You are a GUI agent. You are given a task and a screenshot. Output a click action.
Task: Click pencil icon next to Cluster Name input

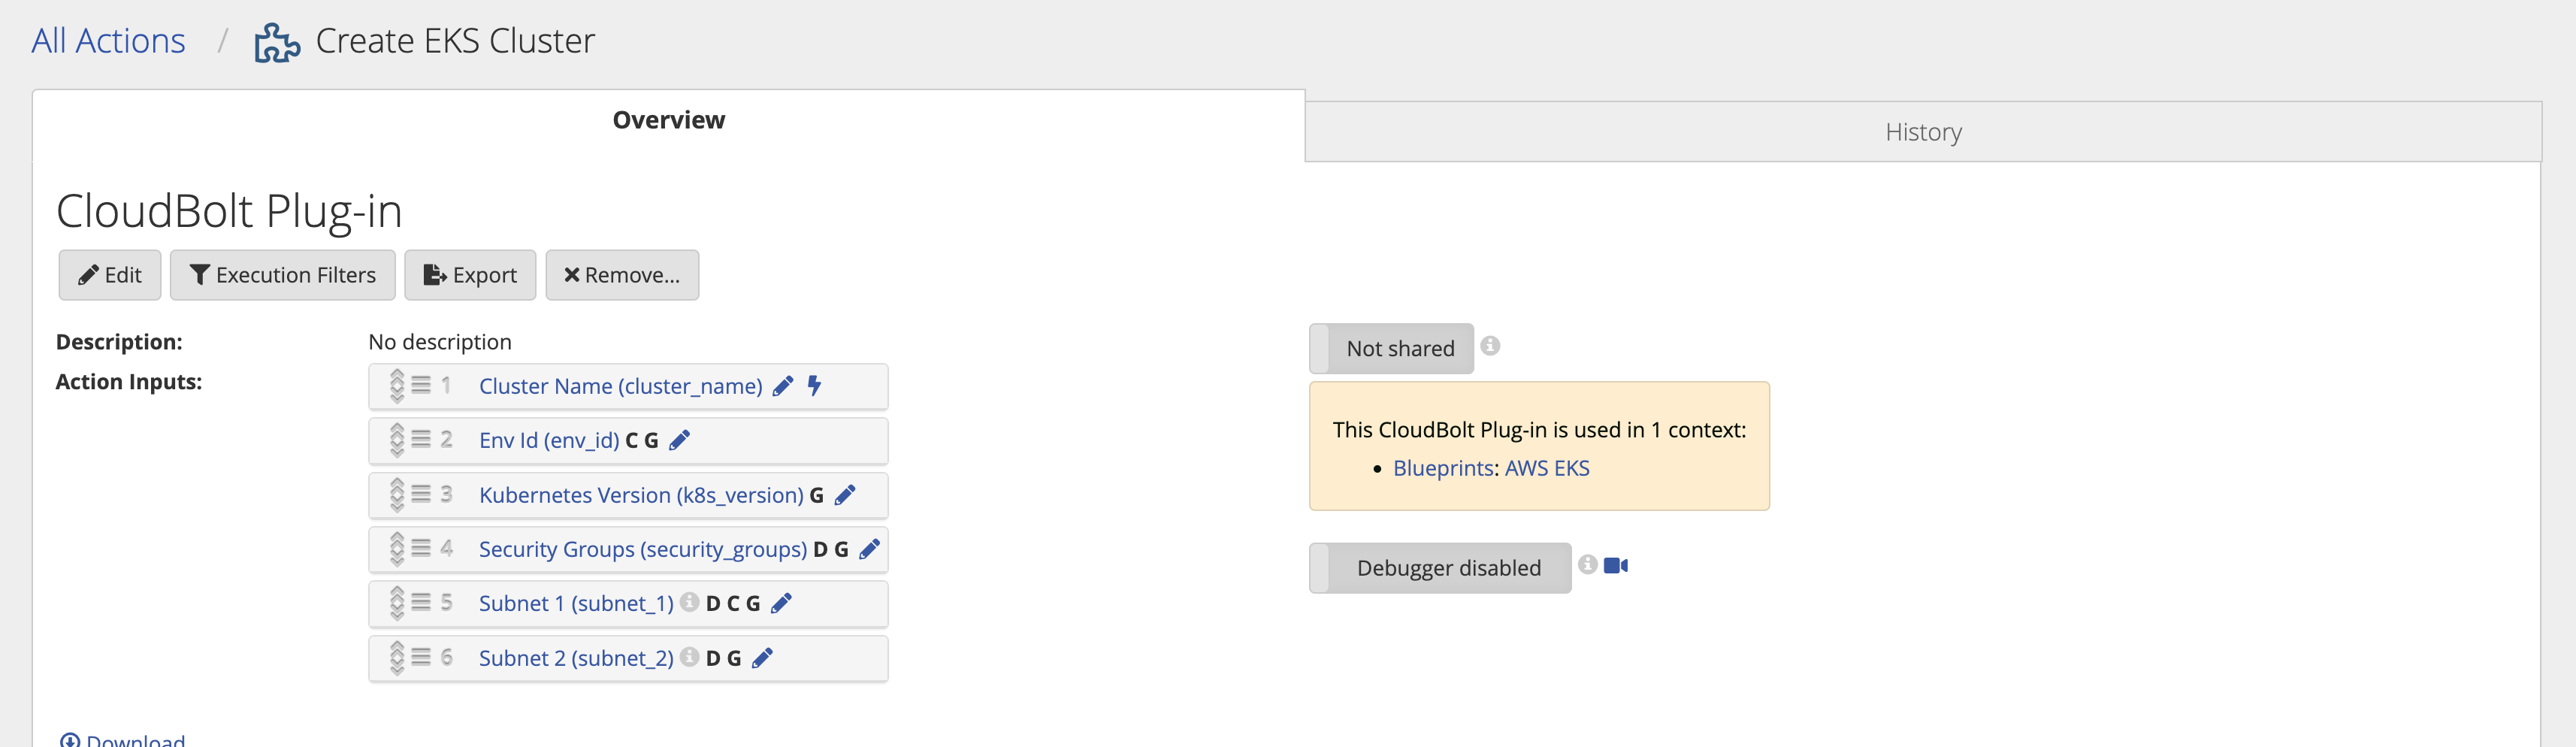point(783,386)
